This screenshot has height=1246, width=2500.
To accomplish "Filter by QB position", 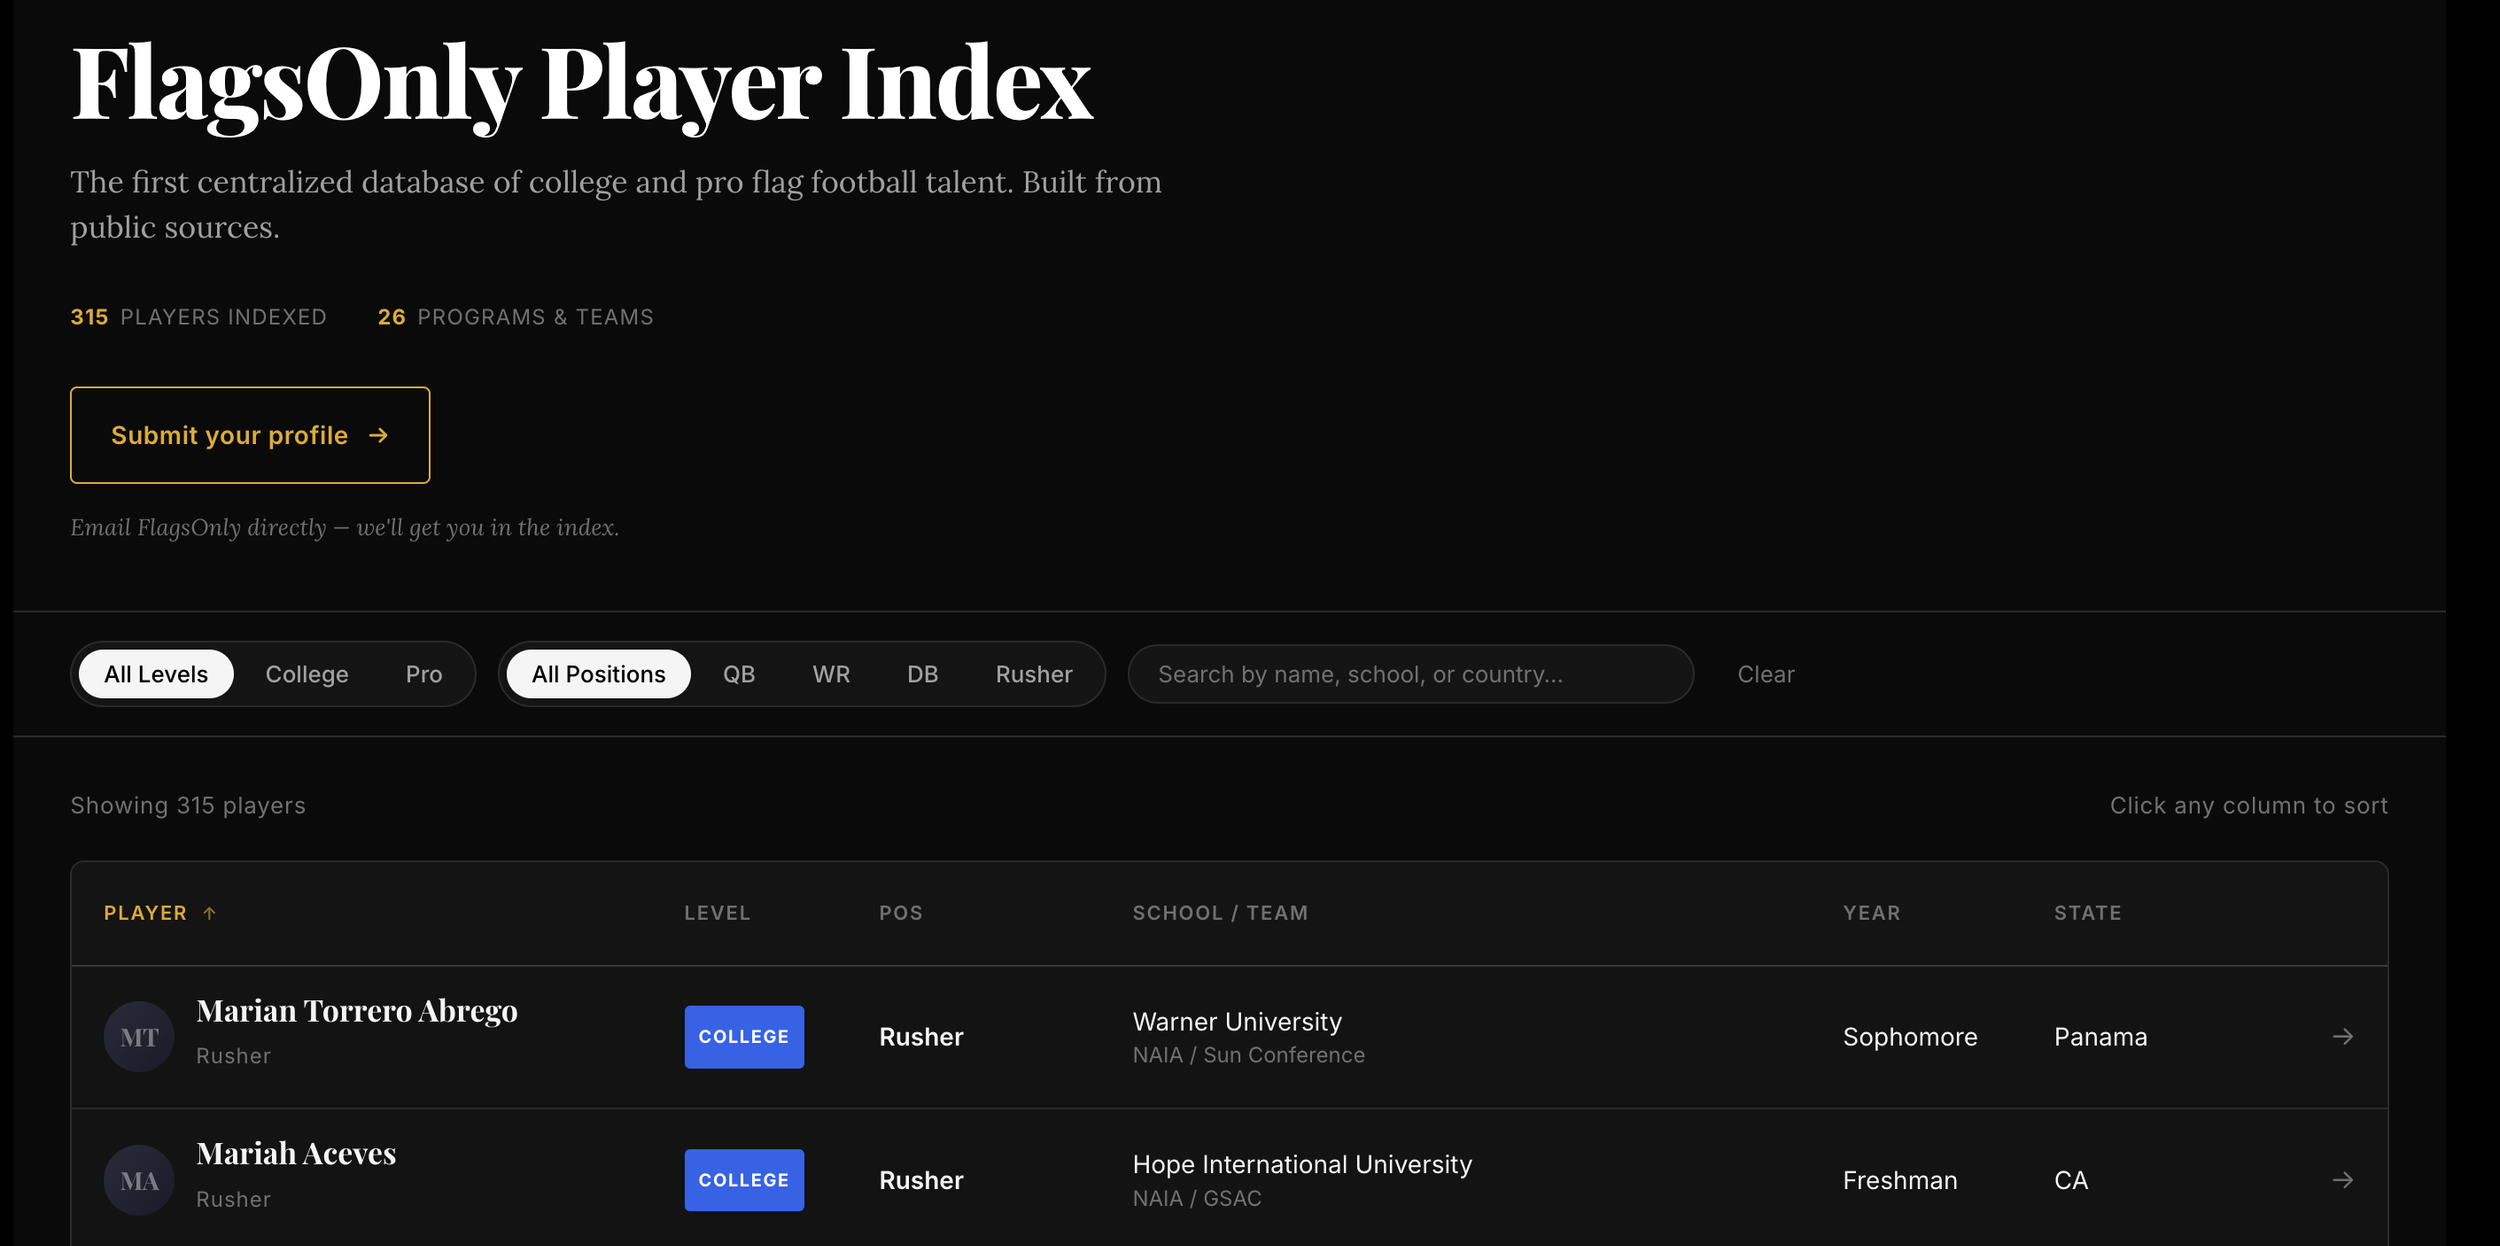I will (x=739, y=674).
